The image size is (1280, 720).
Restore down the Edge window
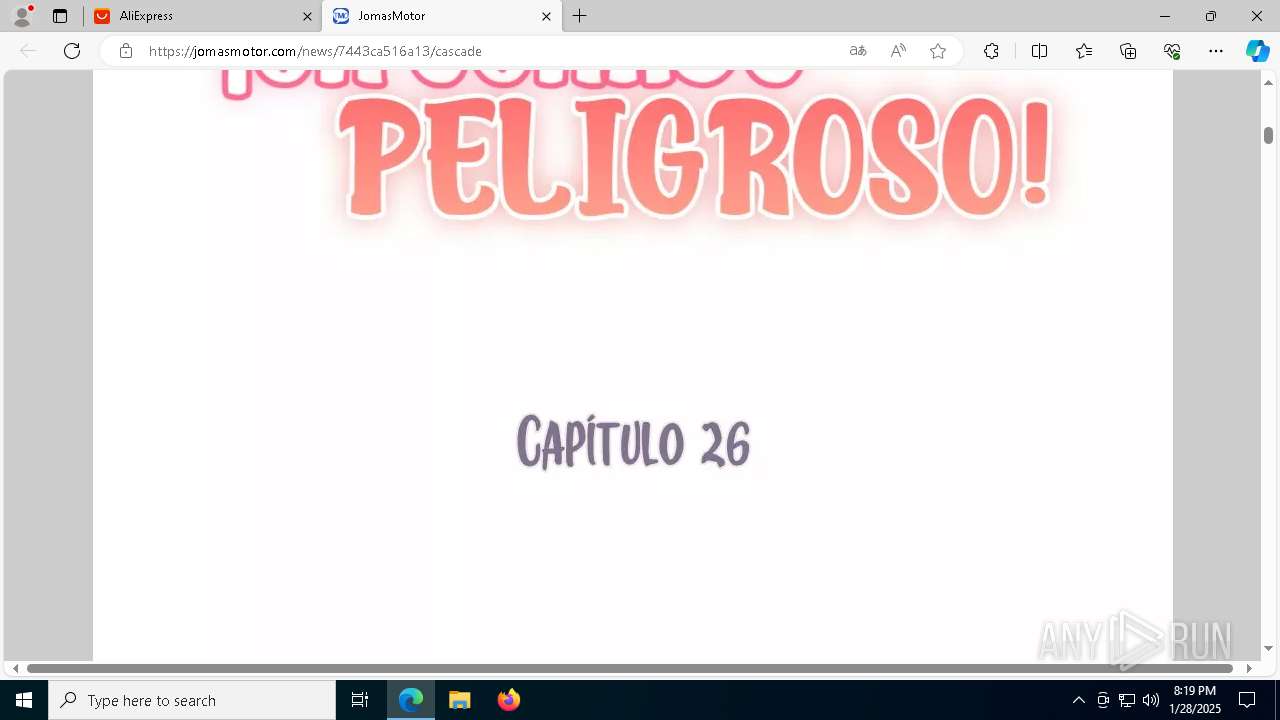coord(1211,16)
